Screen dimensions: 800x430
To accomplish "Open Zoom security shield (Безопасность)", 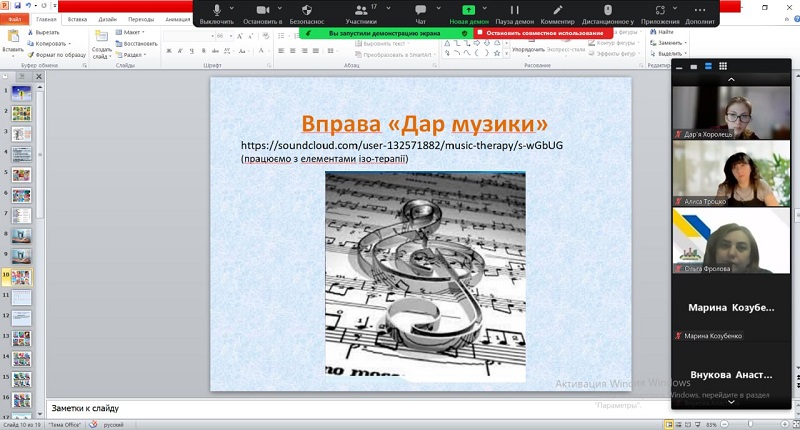I will pos(307,14).
